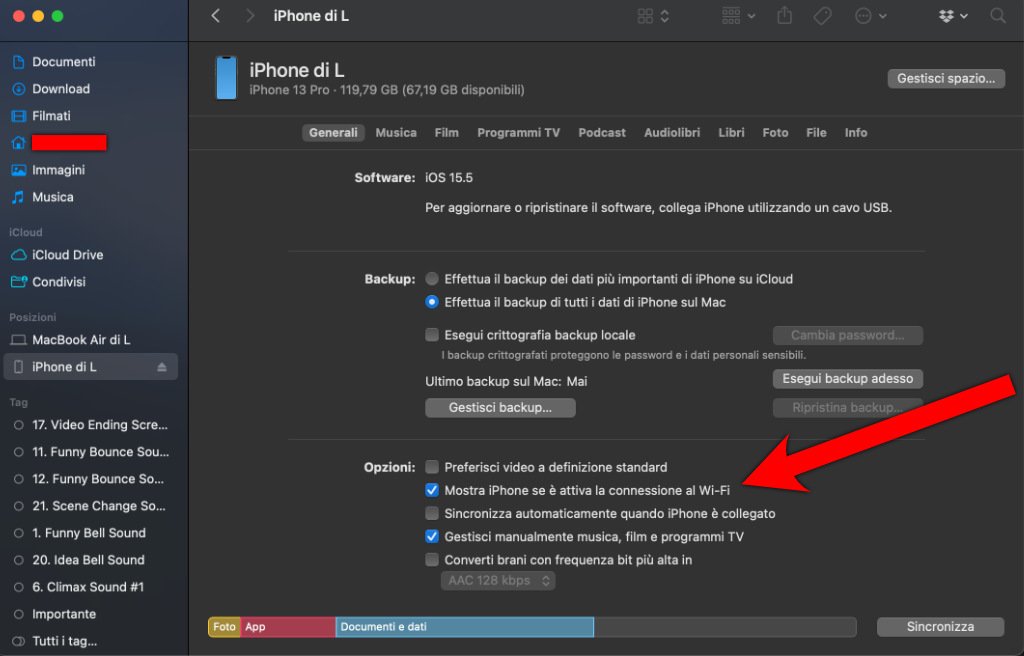
Task: Click the blue iPhone device icon
Action: click(x=226, y=78)
